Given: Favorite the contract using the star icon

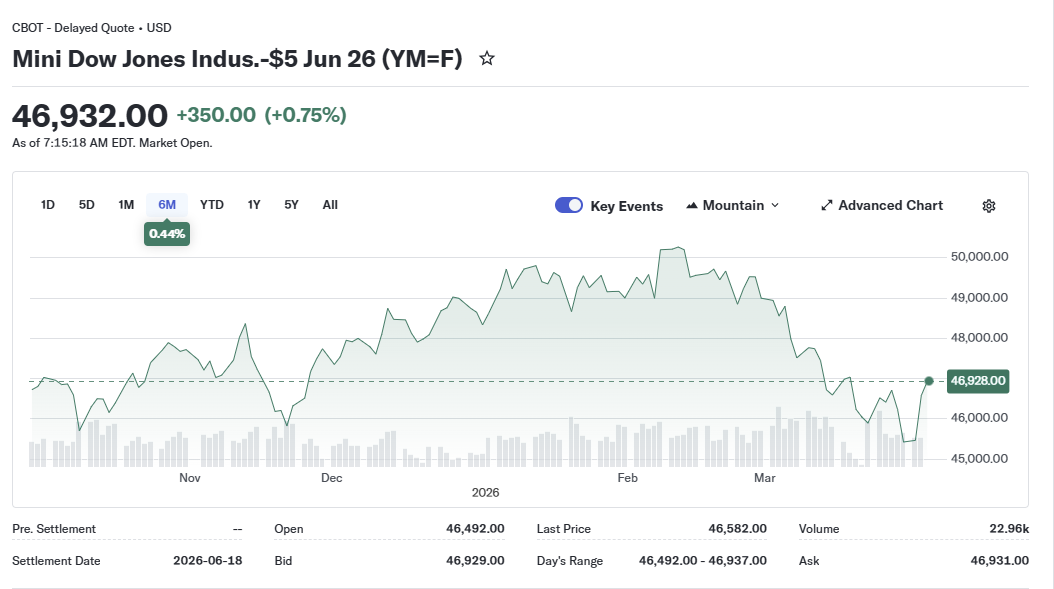Looking at the screenshot, I should coord(487,58).
